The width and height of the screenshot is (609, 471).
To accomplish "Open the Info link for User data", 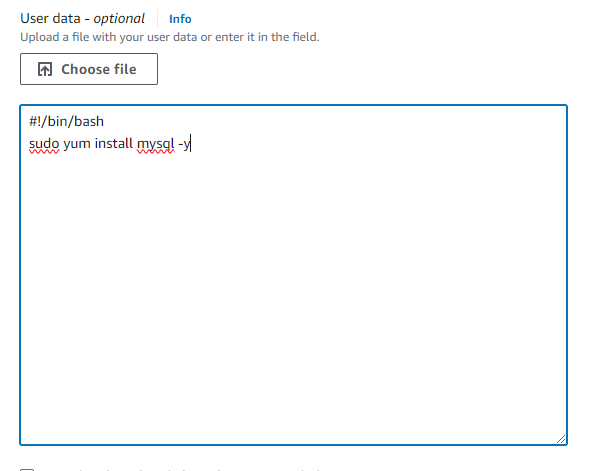I will [180, 19].
